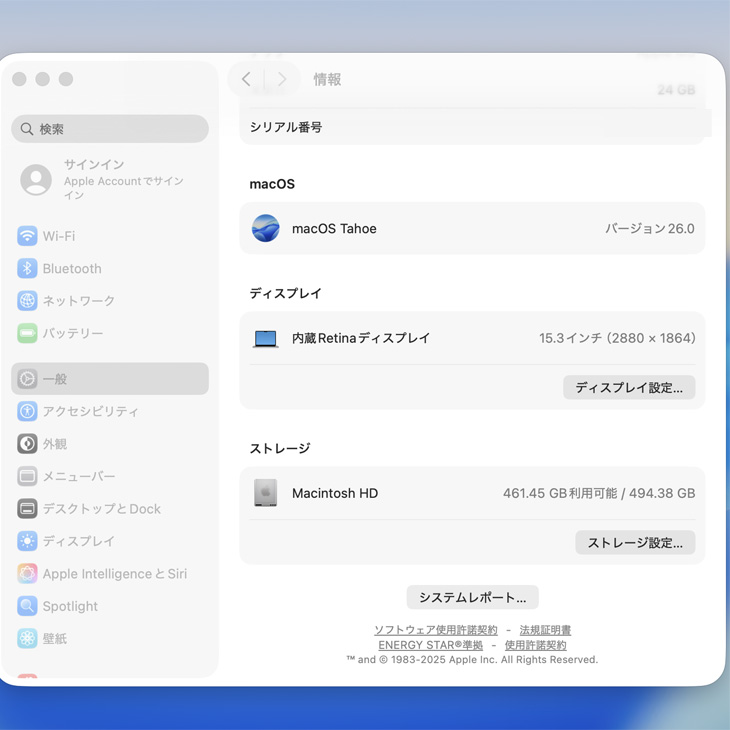Open ソフトウェア使用許諾契約 link
The height and width of the screenshot is (730, 730).
435,630
